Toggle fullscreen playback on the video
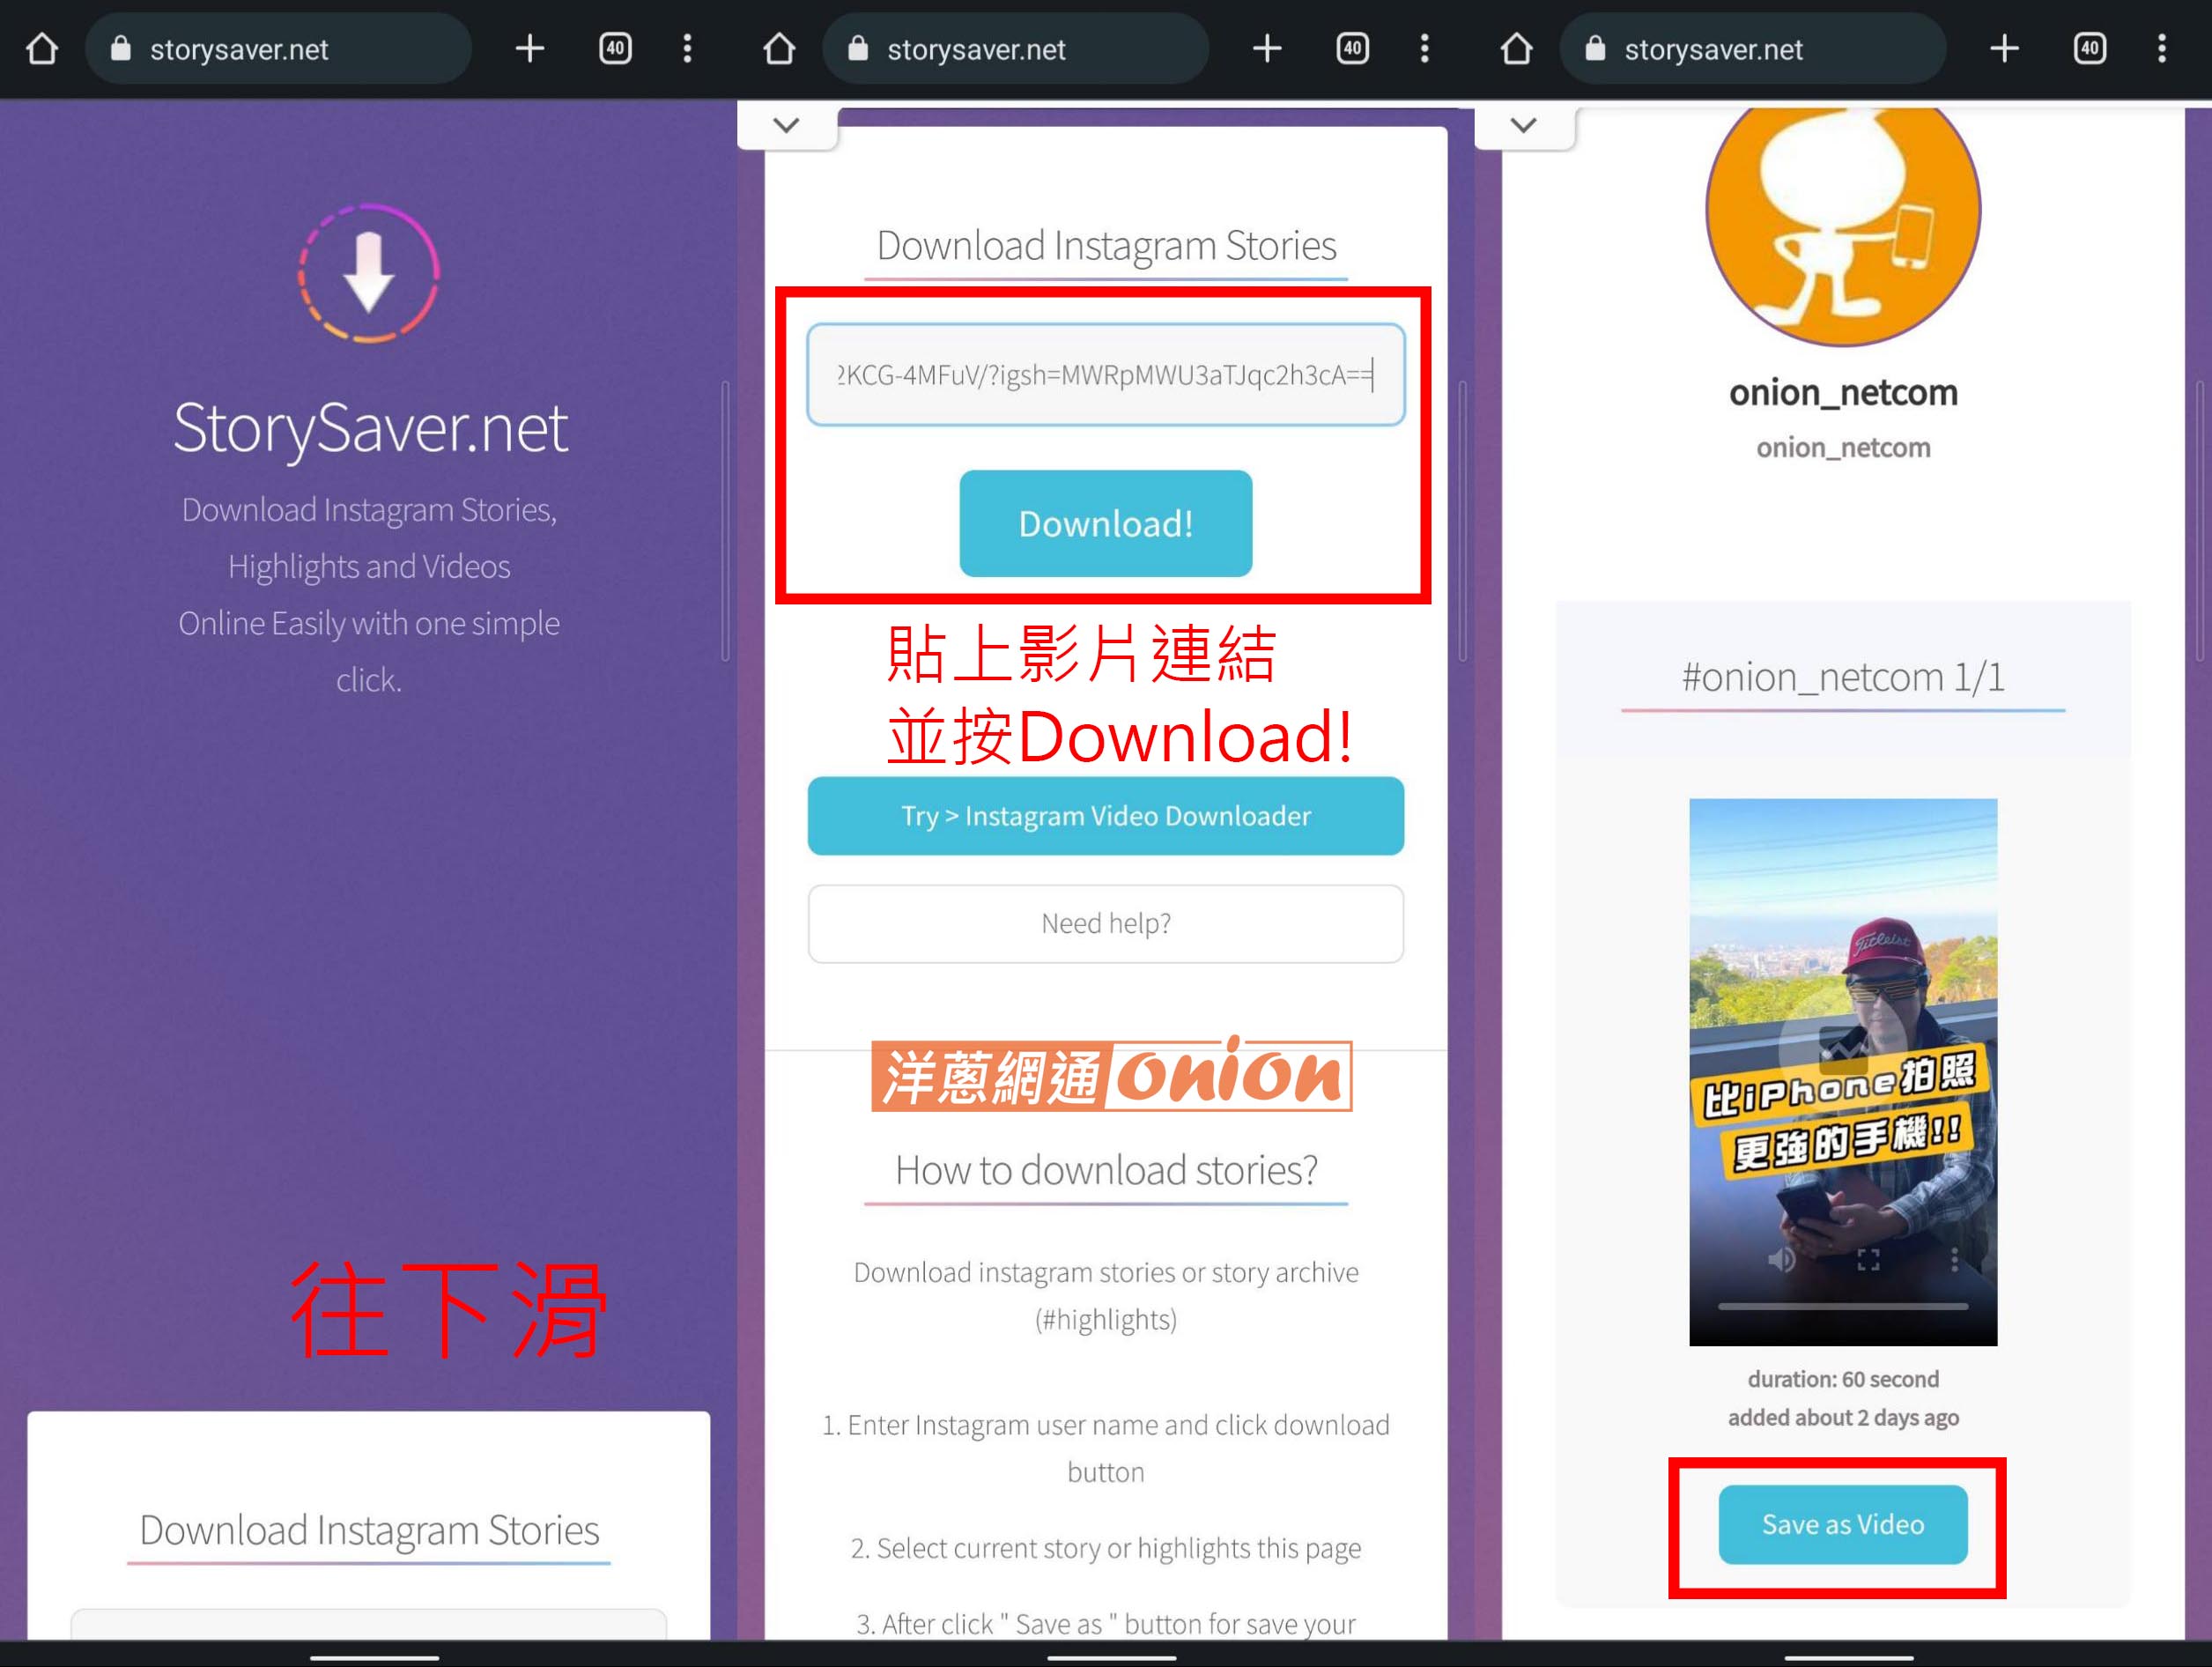This screenshot has height=1667, width=2212. point(1868,1259)
